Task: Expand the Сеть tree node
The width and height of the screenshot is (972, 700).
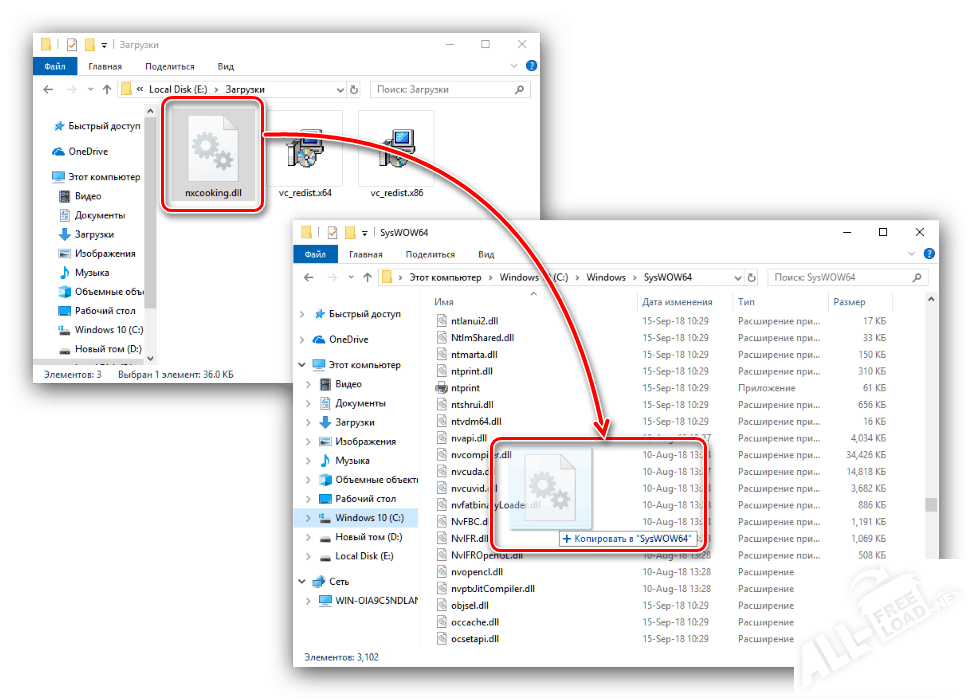Action: tap(303, 581)
